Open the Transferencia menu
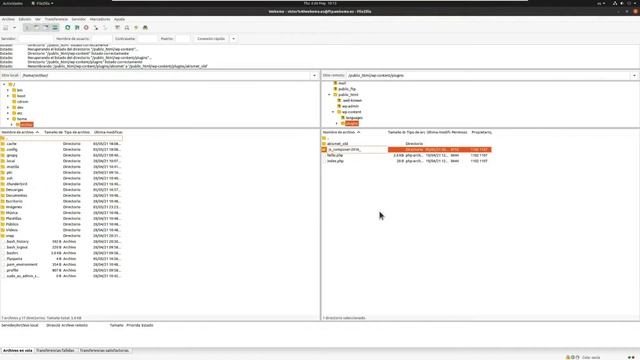The width and height of the screenshot is (640, 360). [x=56, y=19]
